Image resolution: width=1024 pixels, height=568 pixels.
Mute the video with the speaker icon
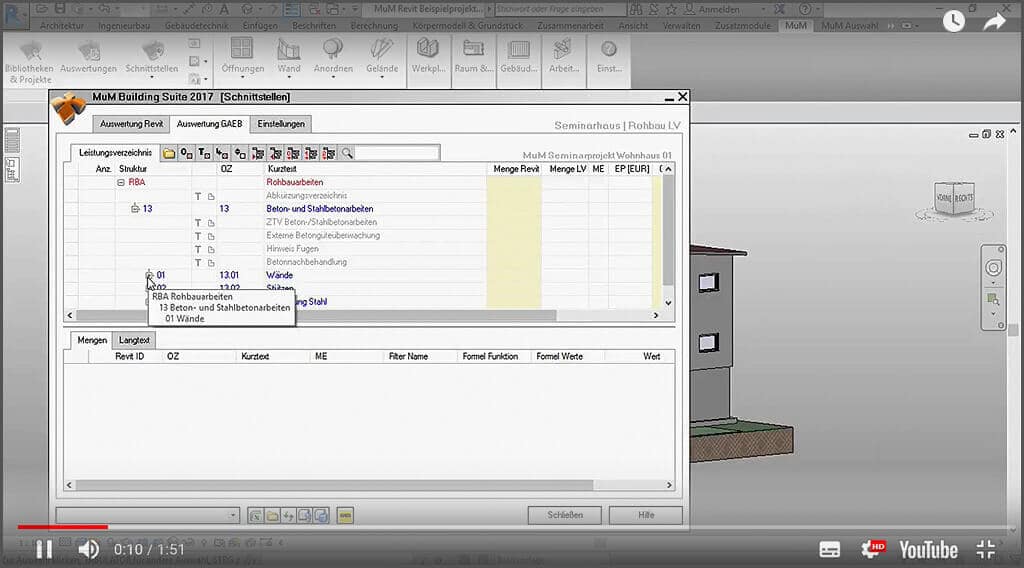coord(89,549)
